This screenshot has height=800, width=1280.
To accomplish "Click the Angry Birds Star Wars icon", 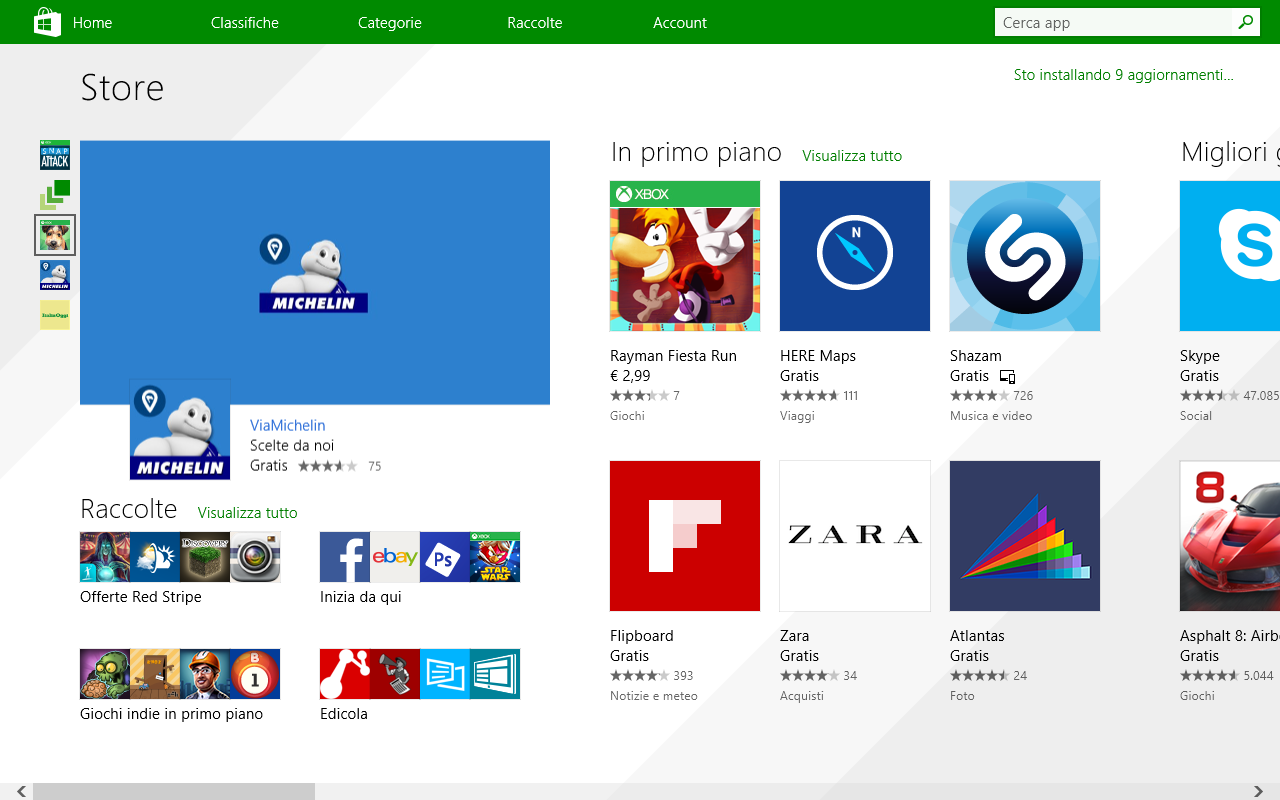I will (x=495, y=557).
